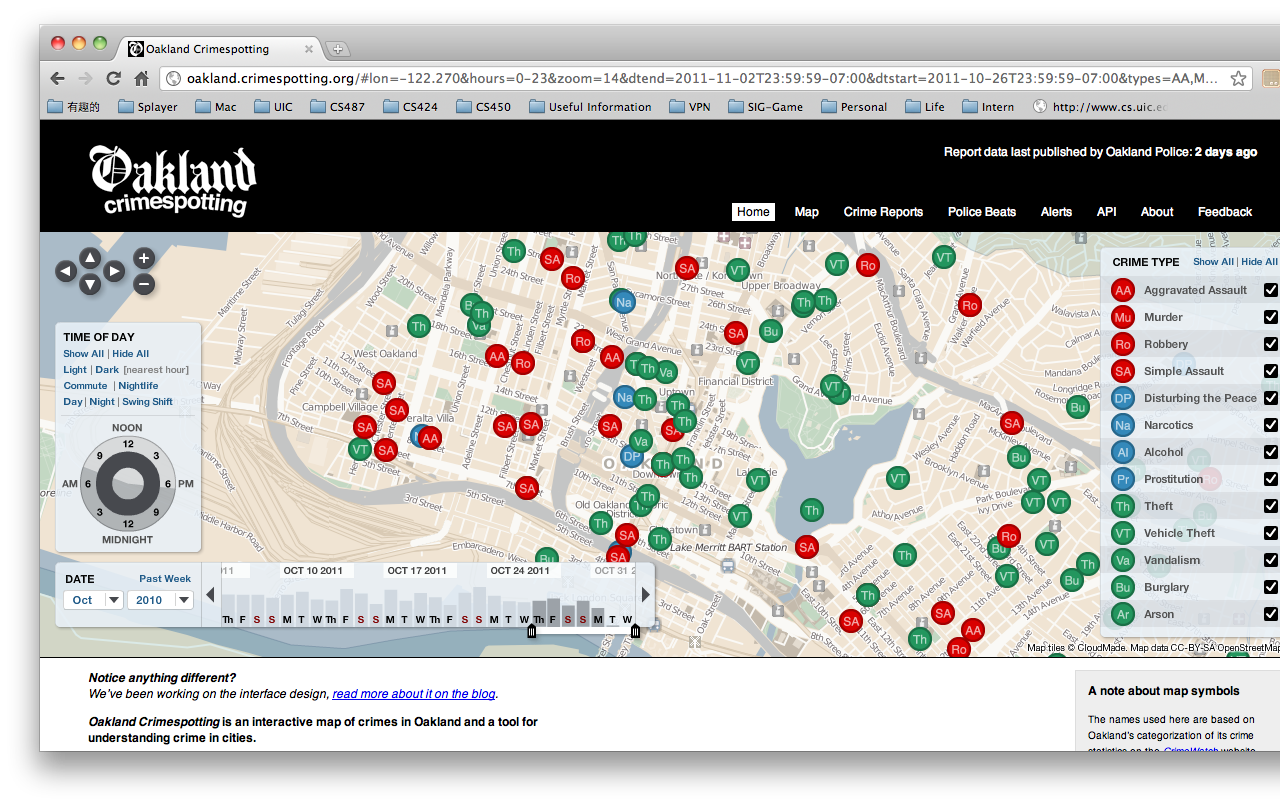Open the Oct month dropdown
The image size is (1280, 800).
[x=93, y=600]
